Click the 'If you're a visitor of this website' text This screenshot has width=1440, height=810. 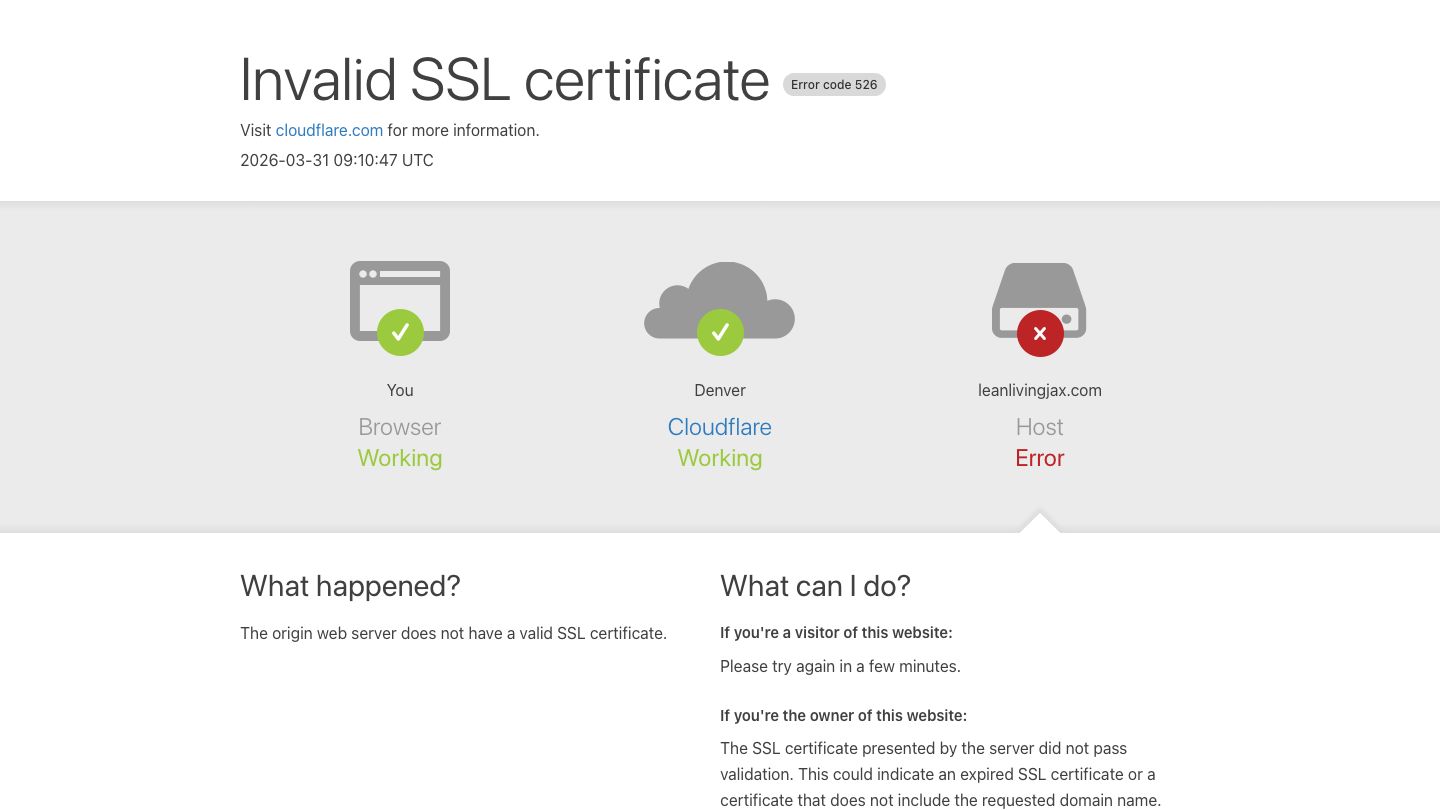tap(836, 633)
